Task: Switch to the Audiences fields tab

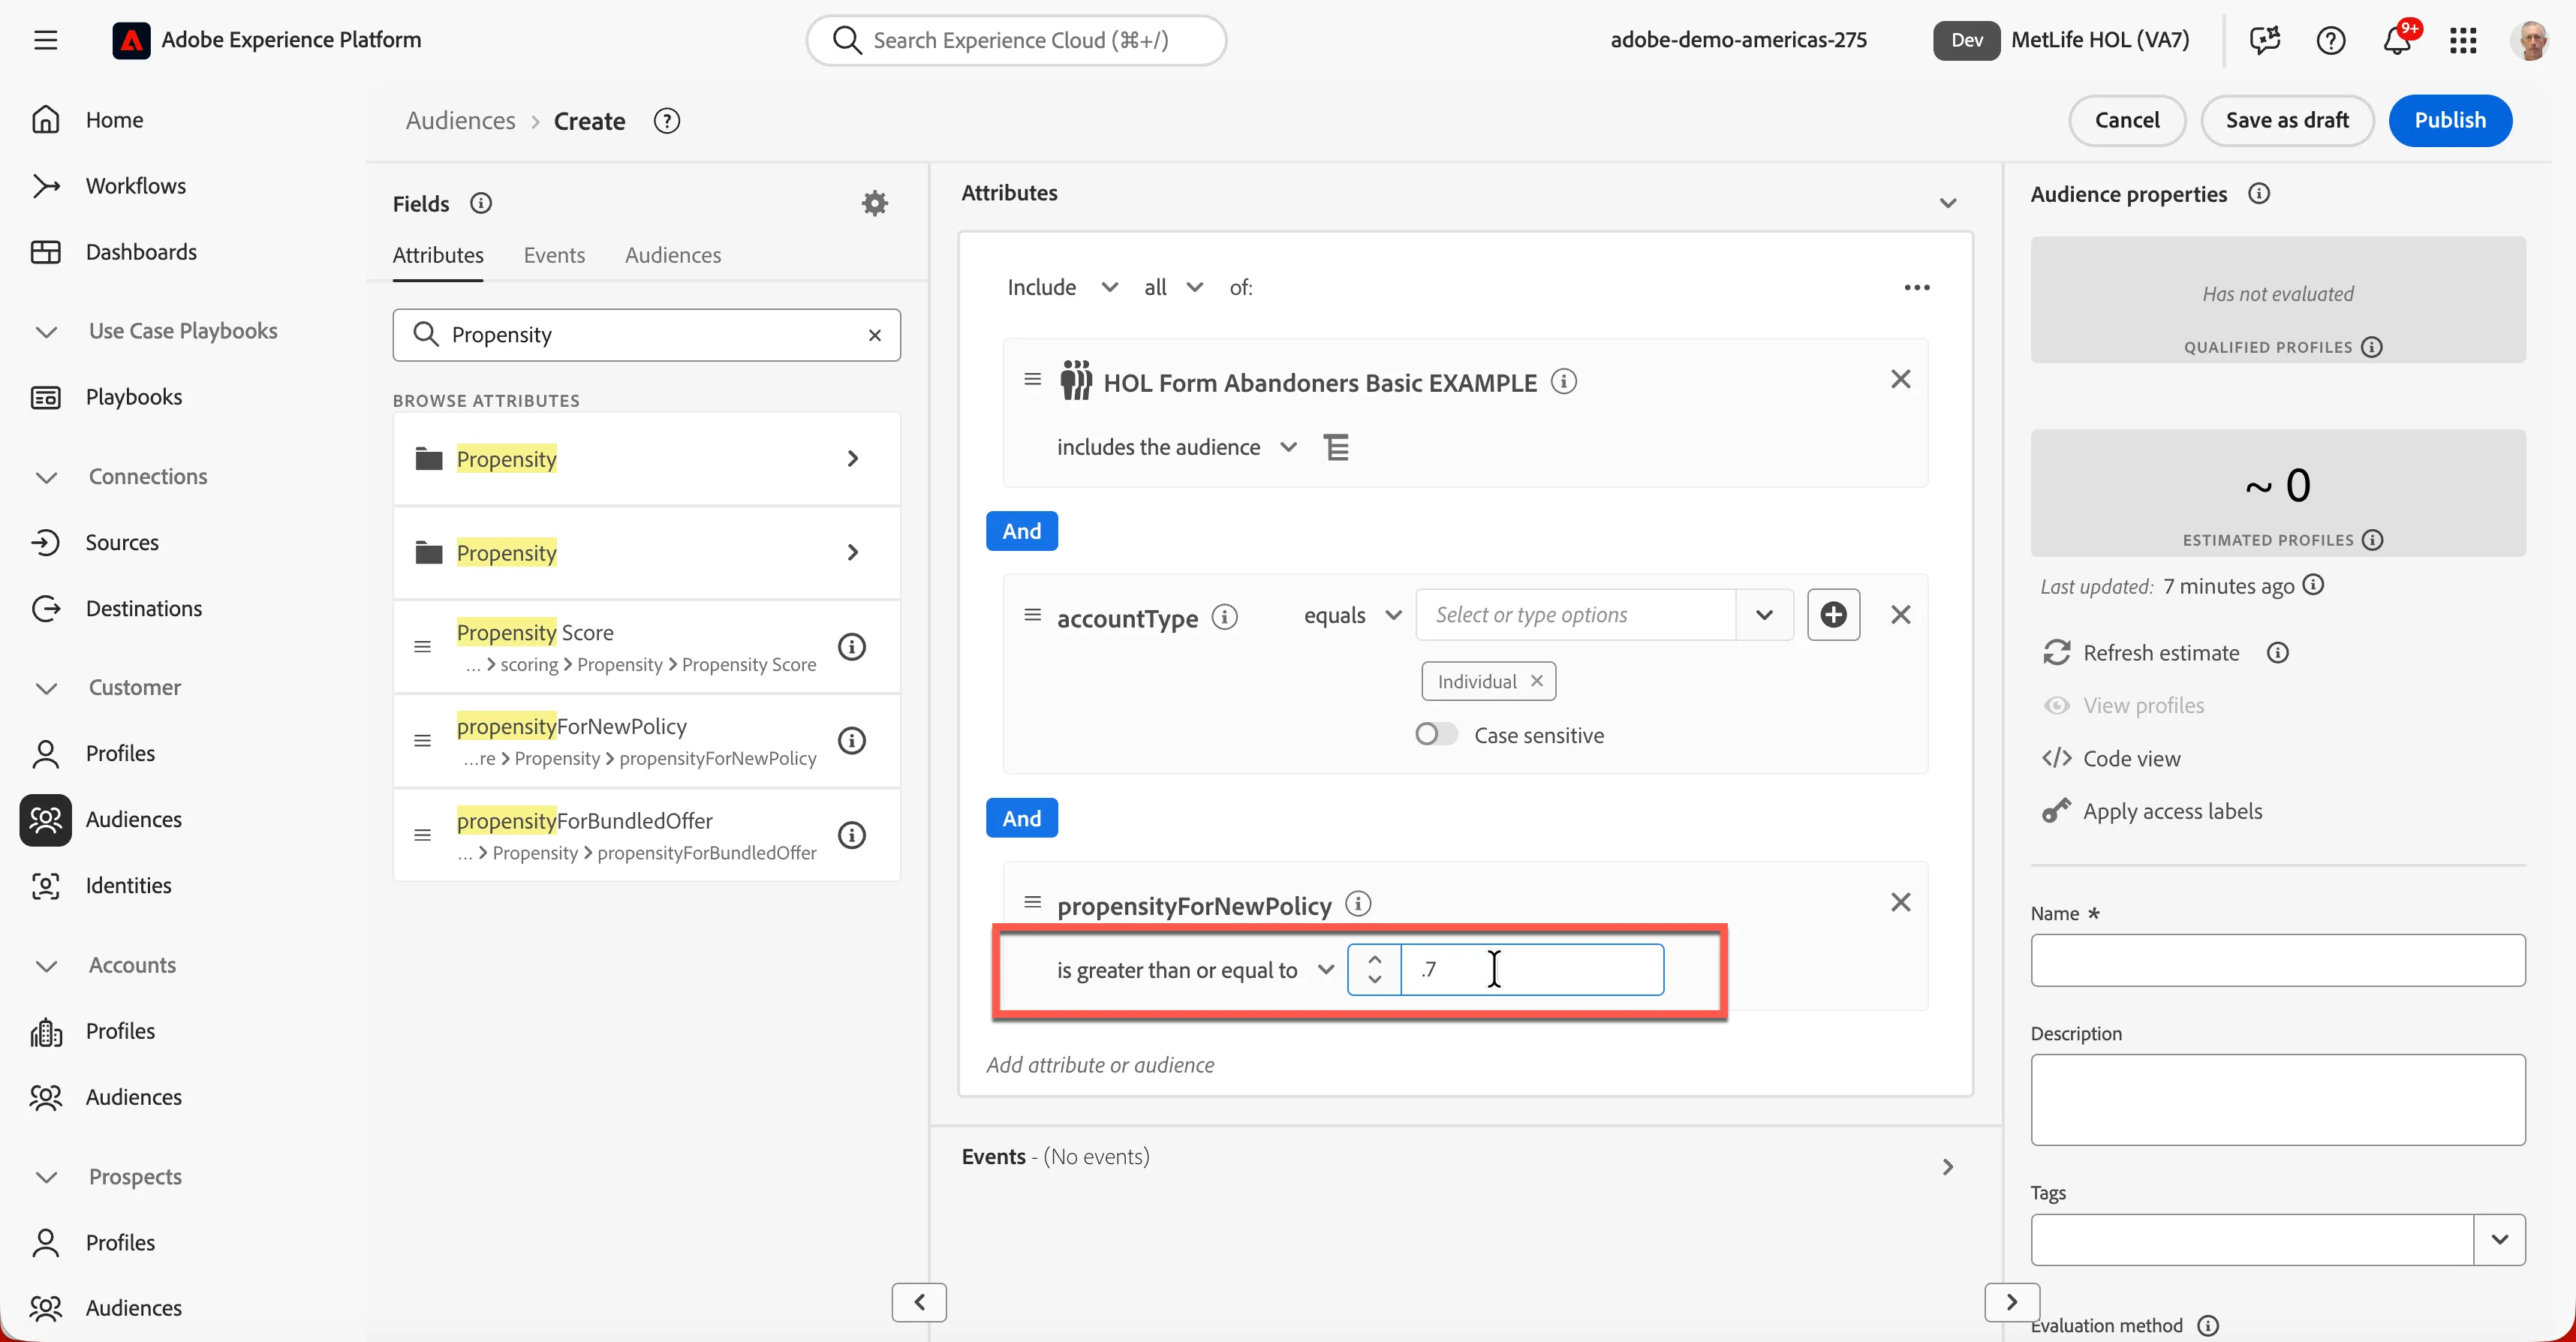Action: point(673,255)
